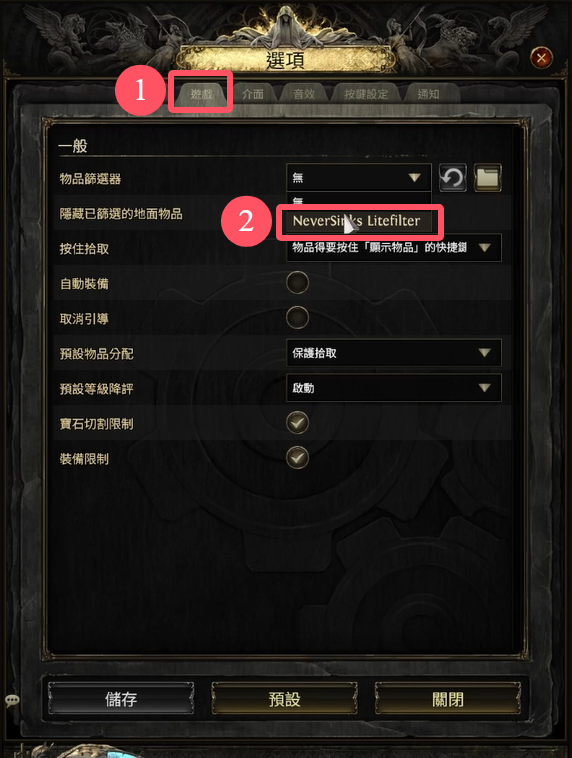Viewport: 572px width, 758px height.
Task: Open the 預設等級降評 dropdown
Action: (x=394, y=388)
